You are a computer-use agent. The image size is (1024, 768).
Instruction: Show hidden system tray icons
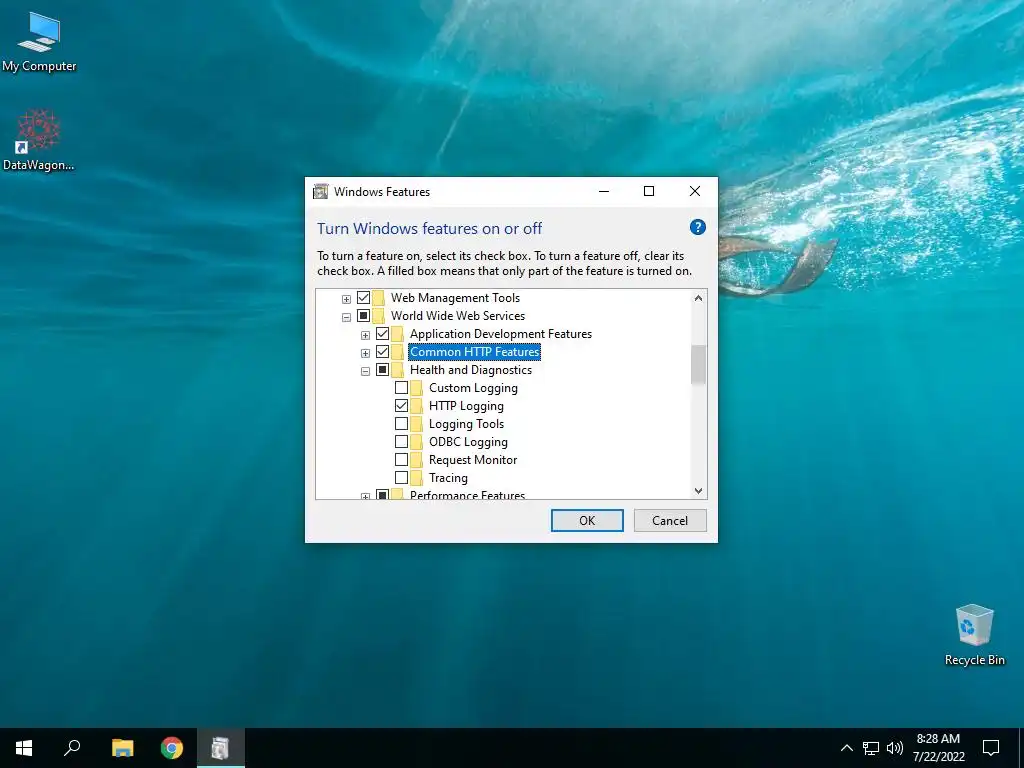846,748
